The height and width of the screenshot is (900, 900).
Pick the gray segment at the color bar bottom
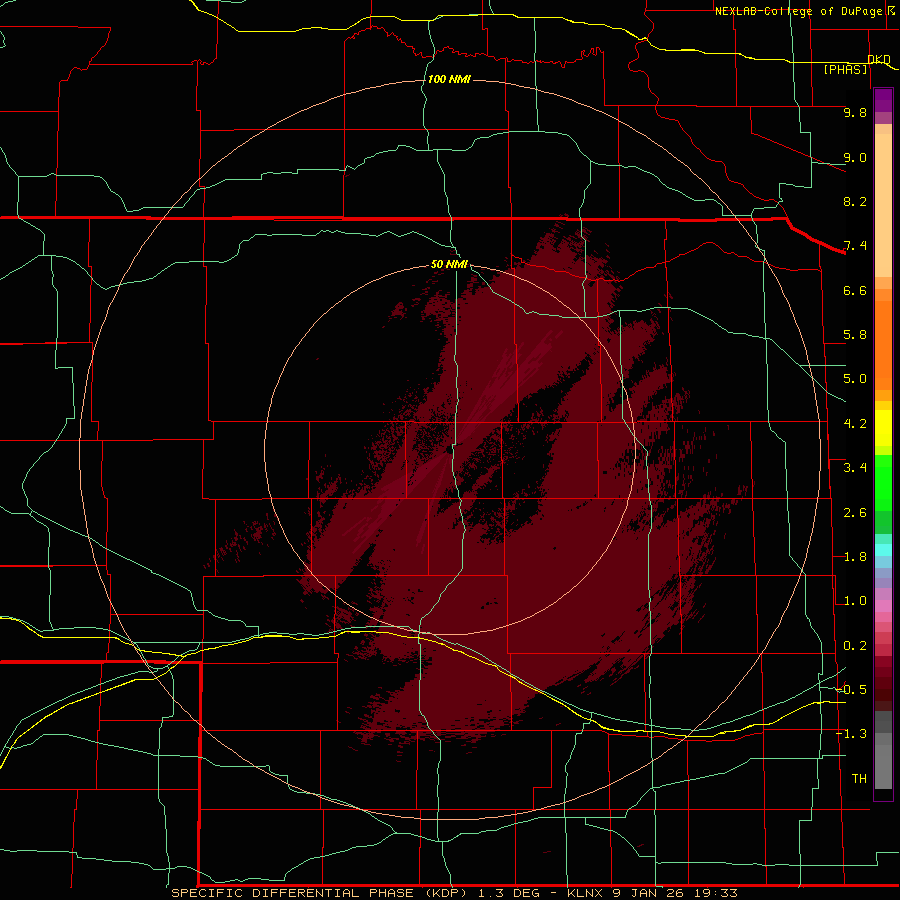pyautogui.click(x=883, y=766)
